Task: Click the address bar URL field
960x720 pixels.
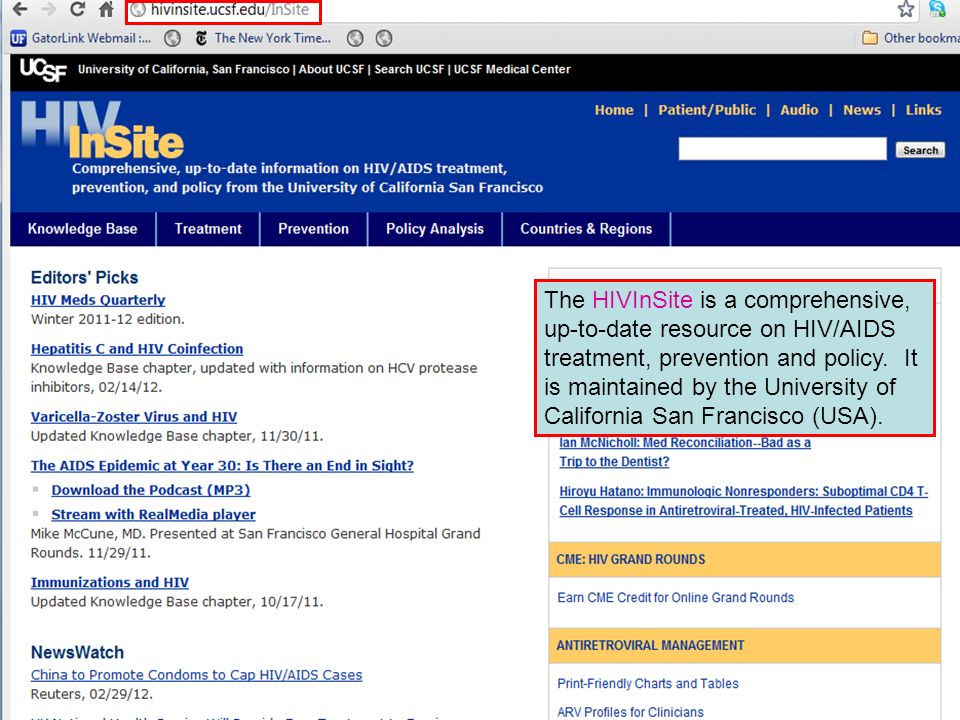Action: point(223,10)
